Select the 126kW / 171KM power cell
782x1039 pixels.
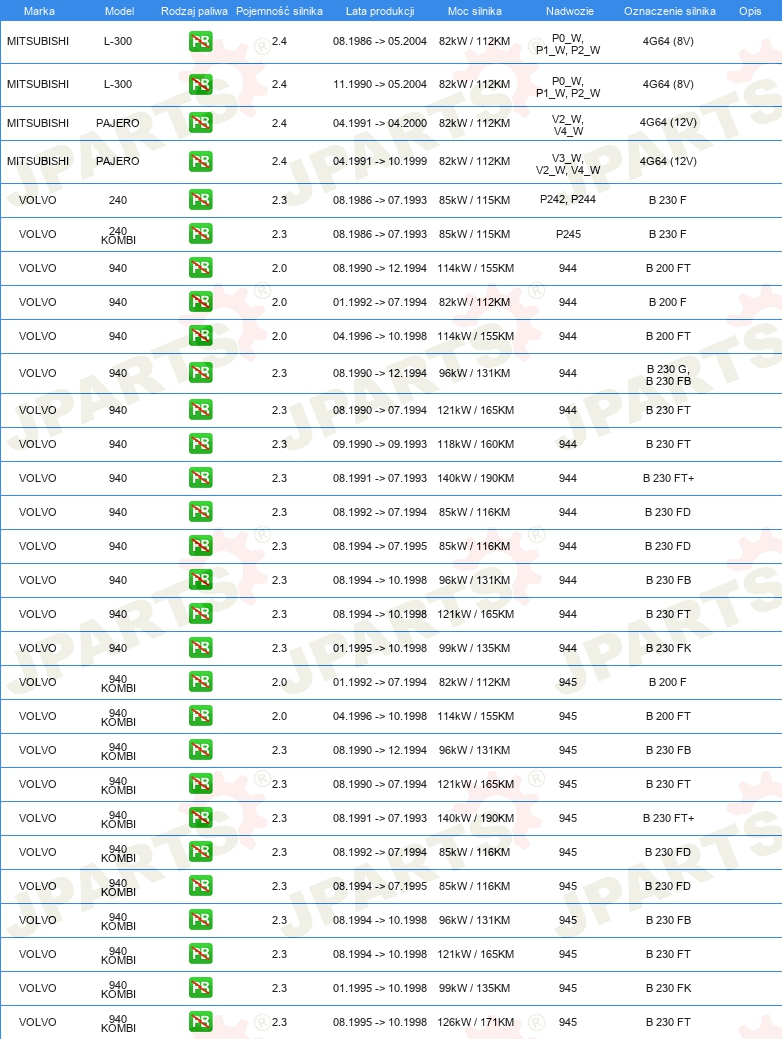coord(475,1022)
